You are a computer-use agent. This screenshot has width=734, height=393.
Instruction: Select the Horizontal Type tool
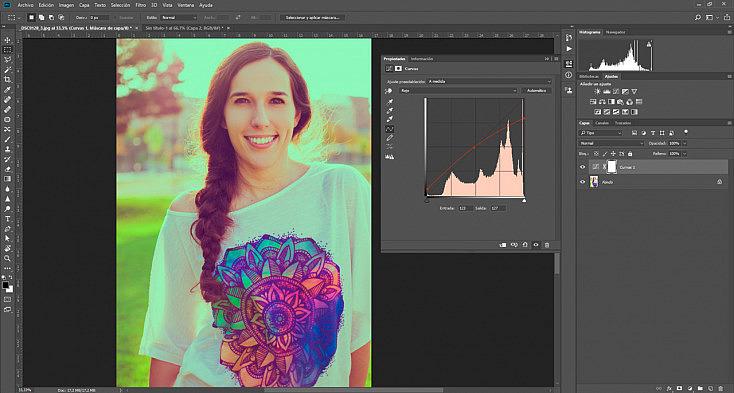pyautogui.click(x=7, y=219)
